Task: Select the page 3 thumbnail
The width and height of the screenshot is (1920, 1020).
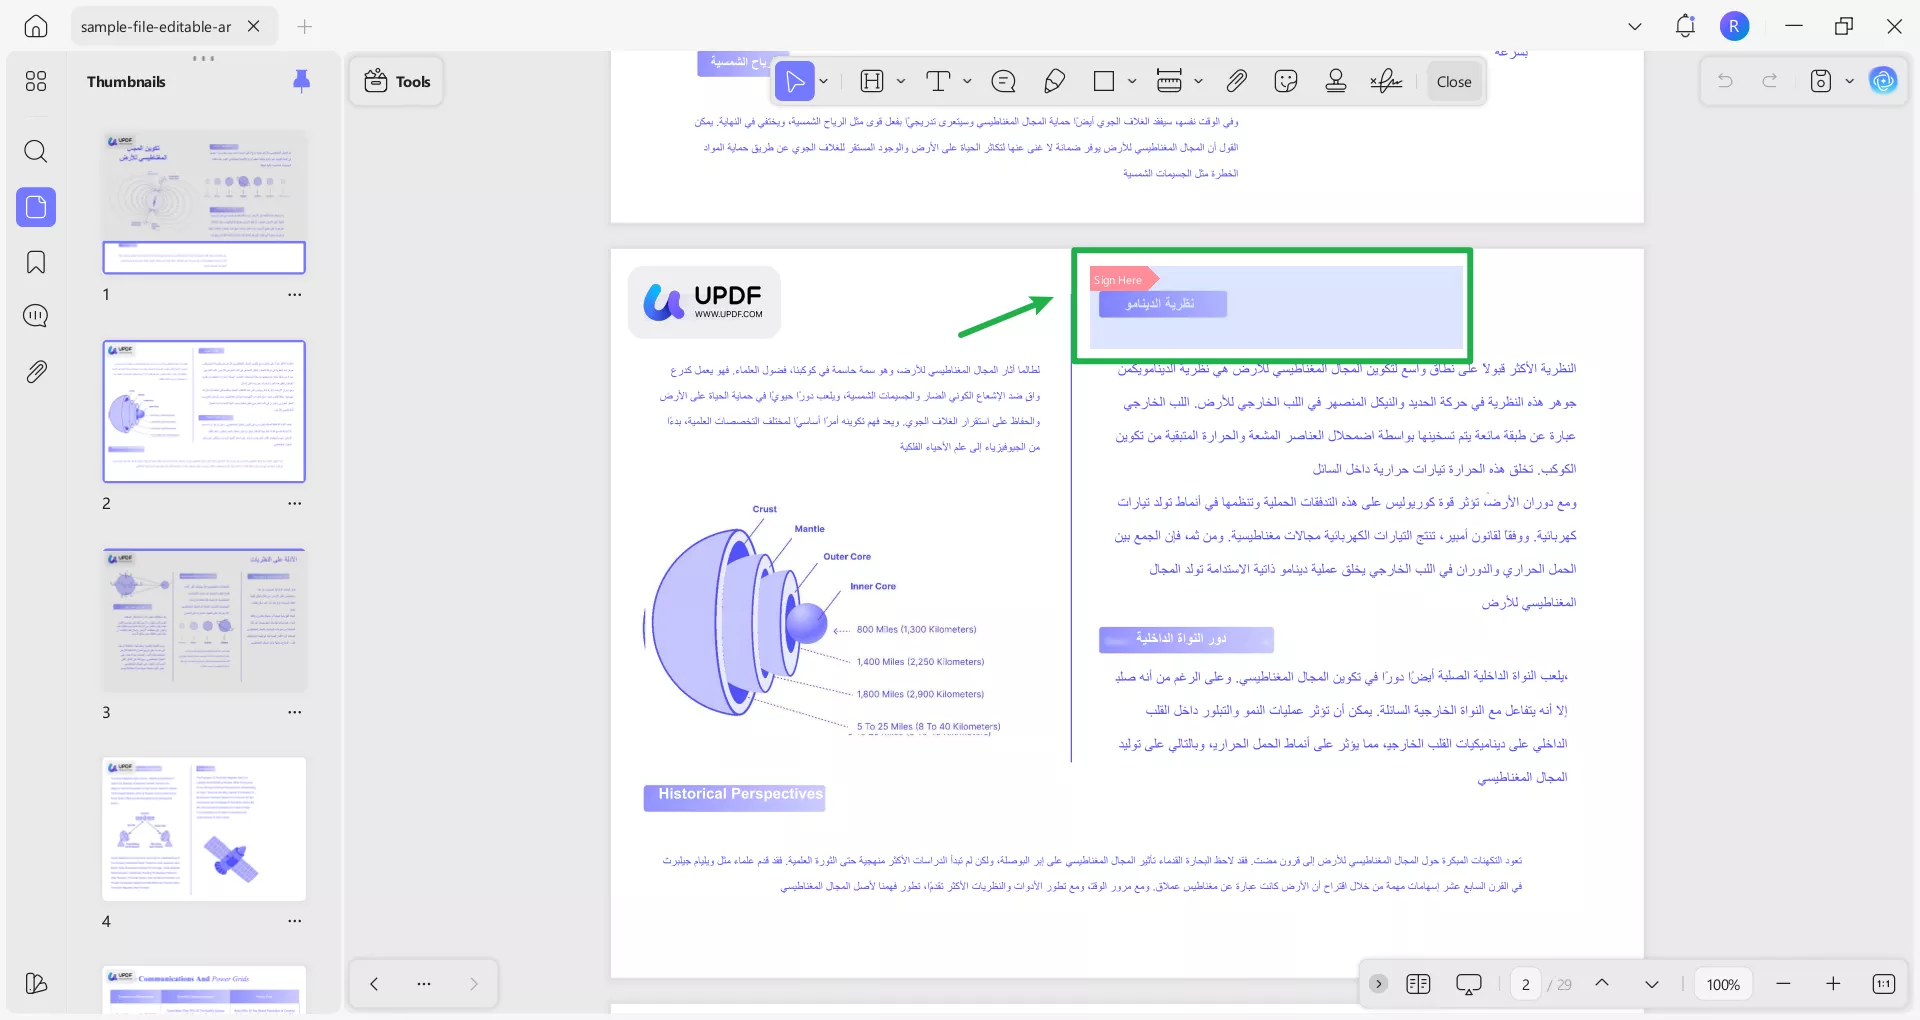Action: (x=204, y=620)
